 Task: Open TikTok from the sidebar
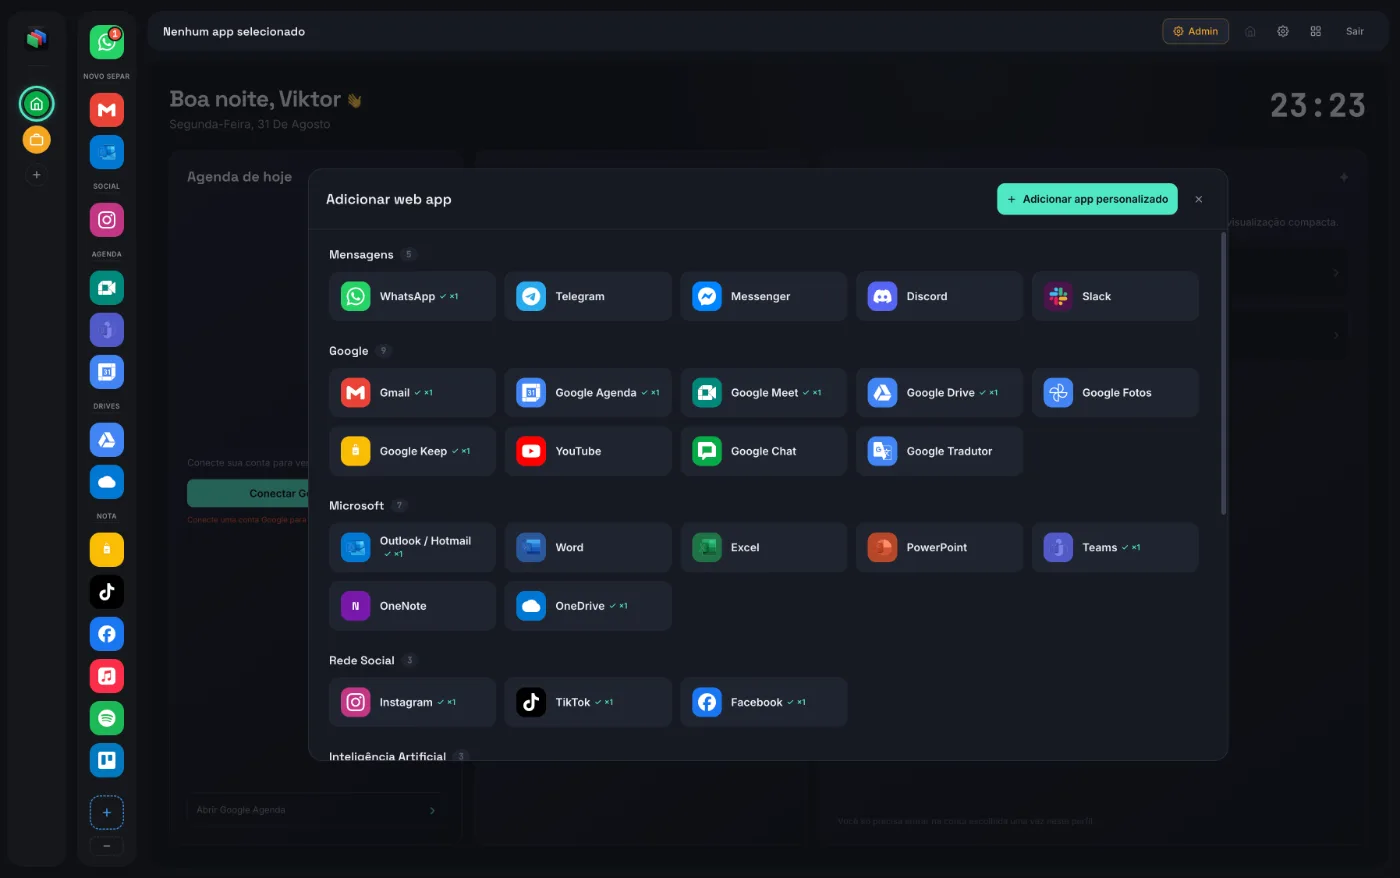(107, 592)
